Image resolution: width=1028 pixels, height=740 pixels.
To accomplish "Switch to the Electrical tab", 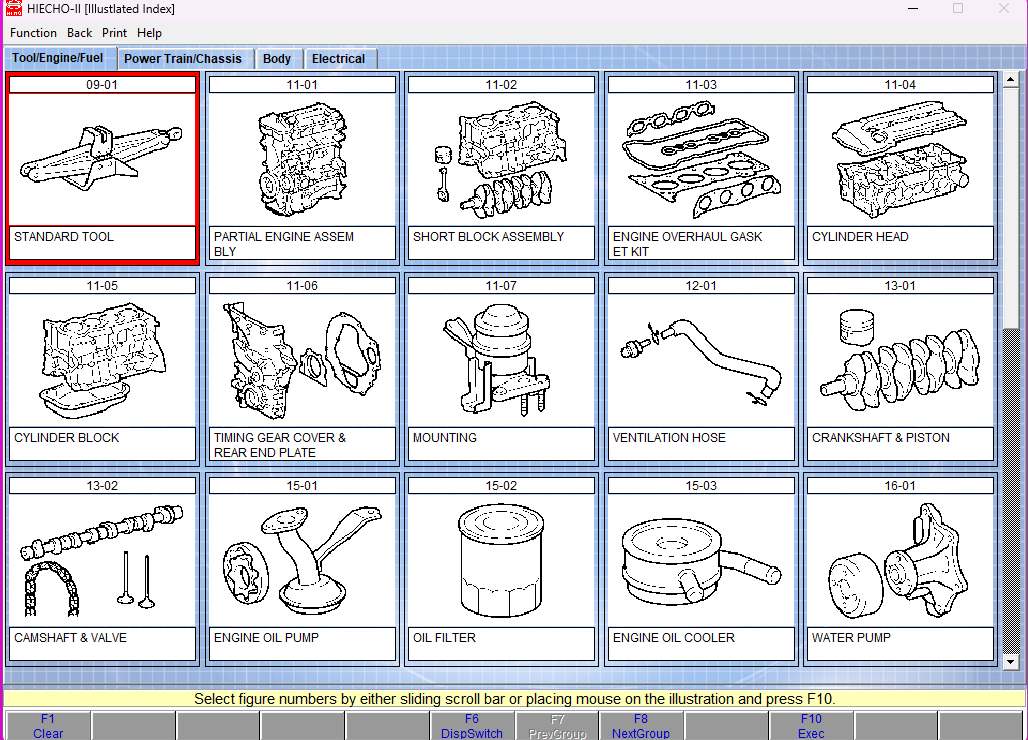I will [338, 59].
